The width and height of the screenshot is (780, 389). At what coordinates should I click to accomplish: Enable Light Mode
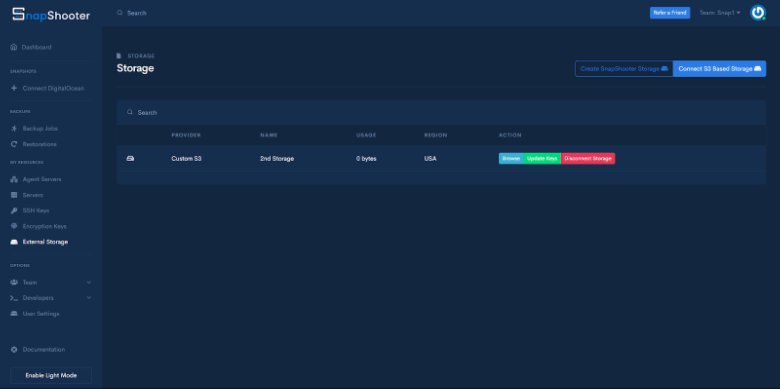(x=51, y=376)
